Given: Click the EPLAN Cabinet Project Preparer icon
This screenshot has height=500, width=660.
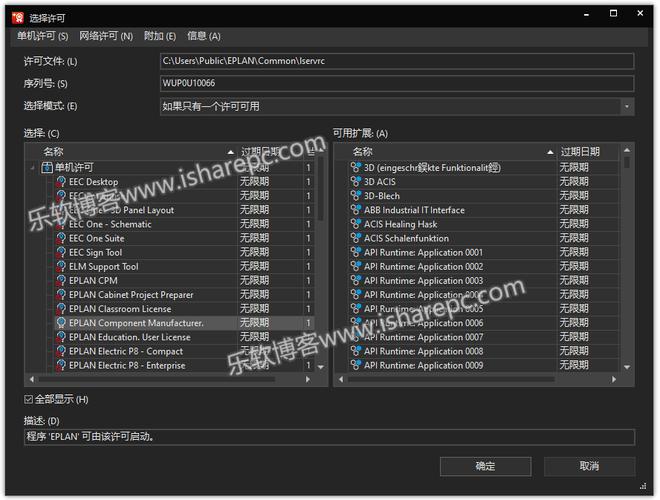Looking at the screenshot, I should pyautogui.click(x=61, y=294).
